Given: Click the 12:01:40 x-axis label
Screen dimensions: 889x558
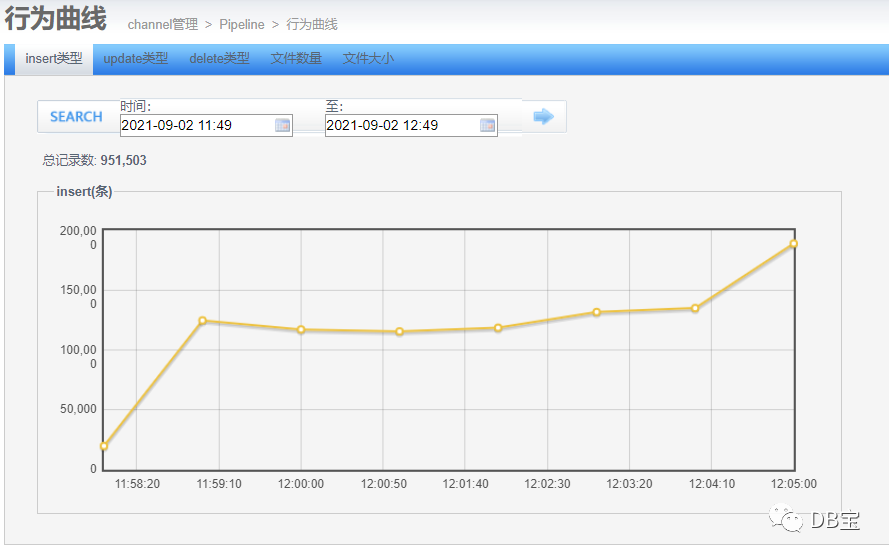Looking at the screenshot, I should [465, 484].
